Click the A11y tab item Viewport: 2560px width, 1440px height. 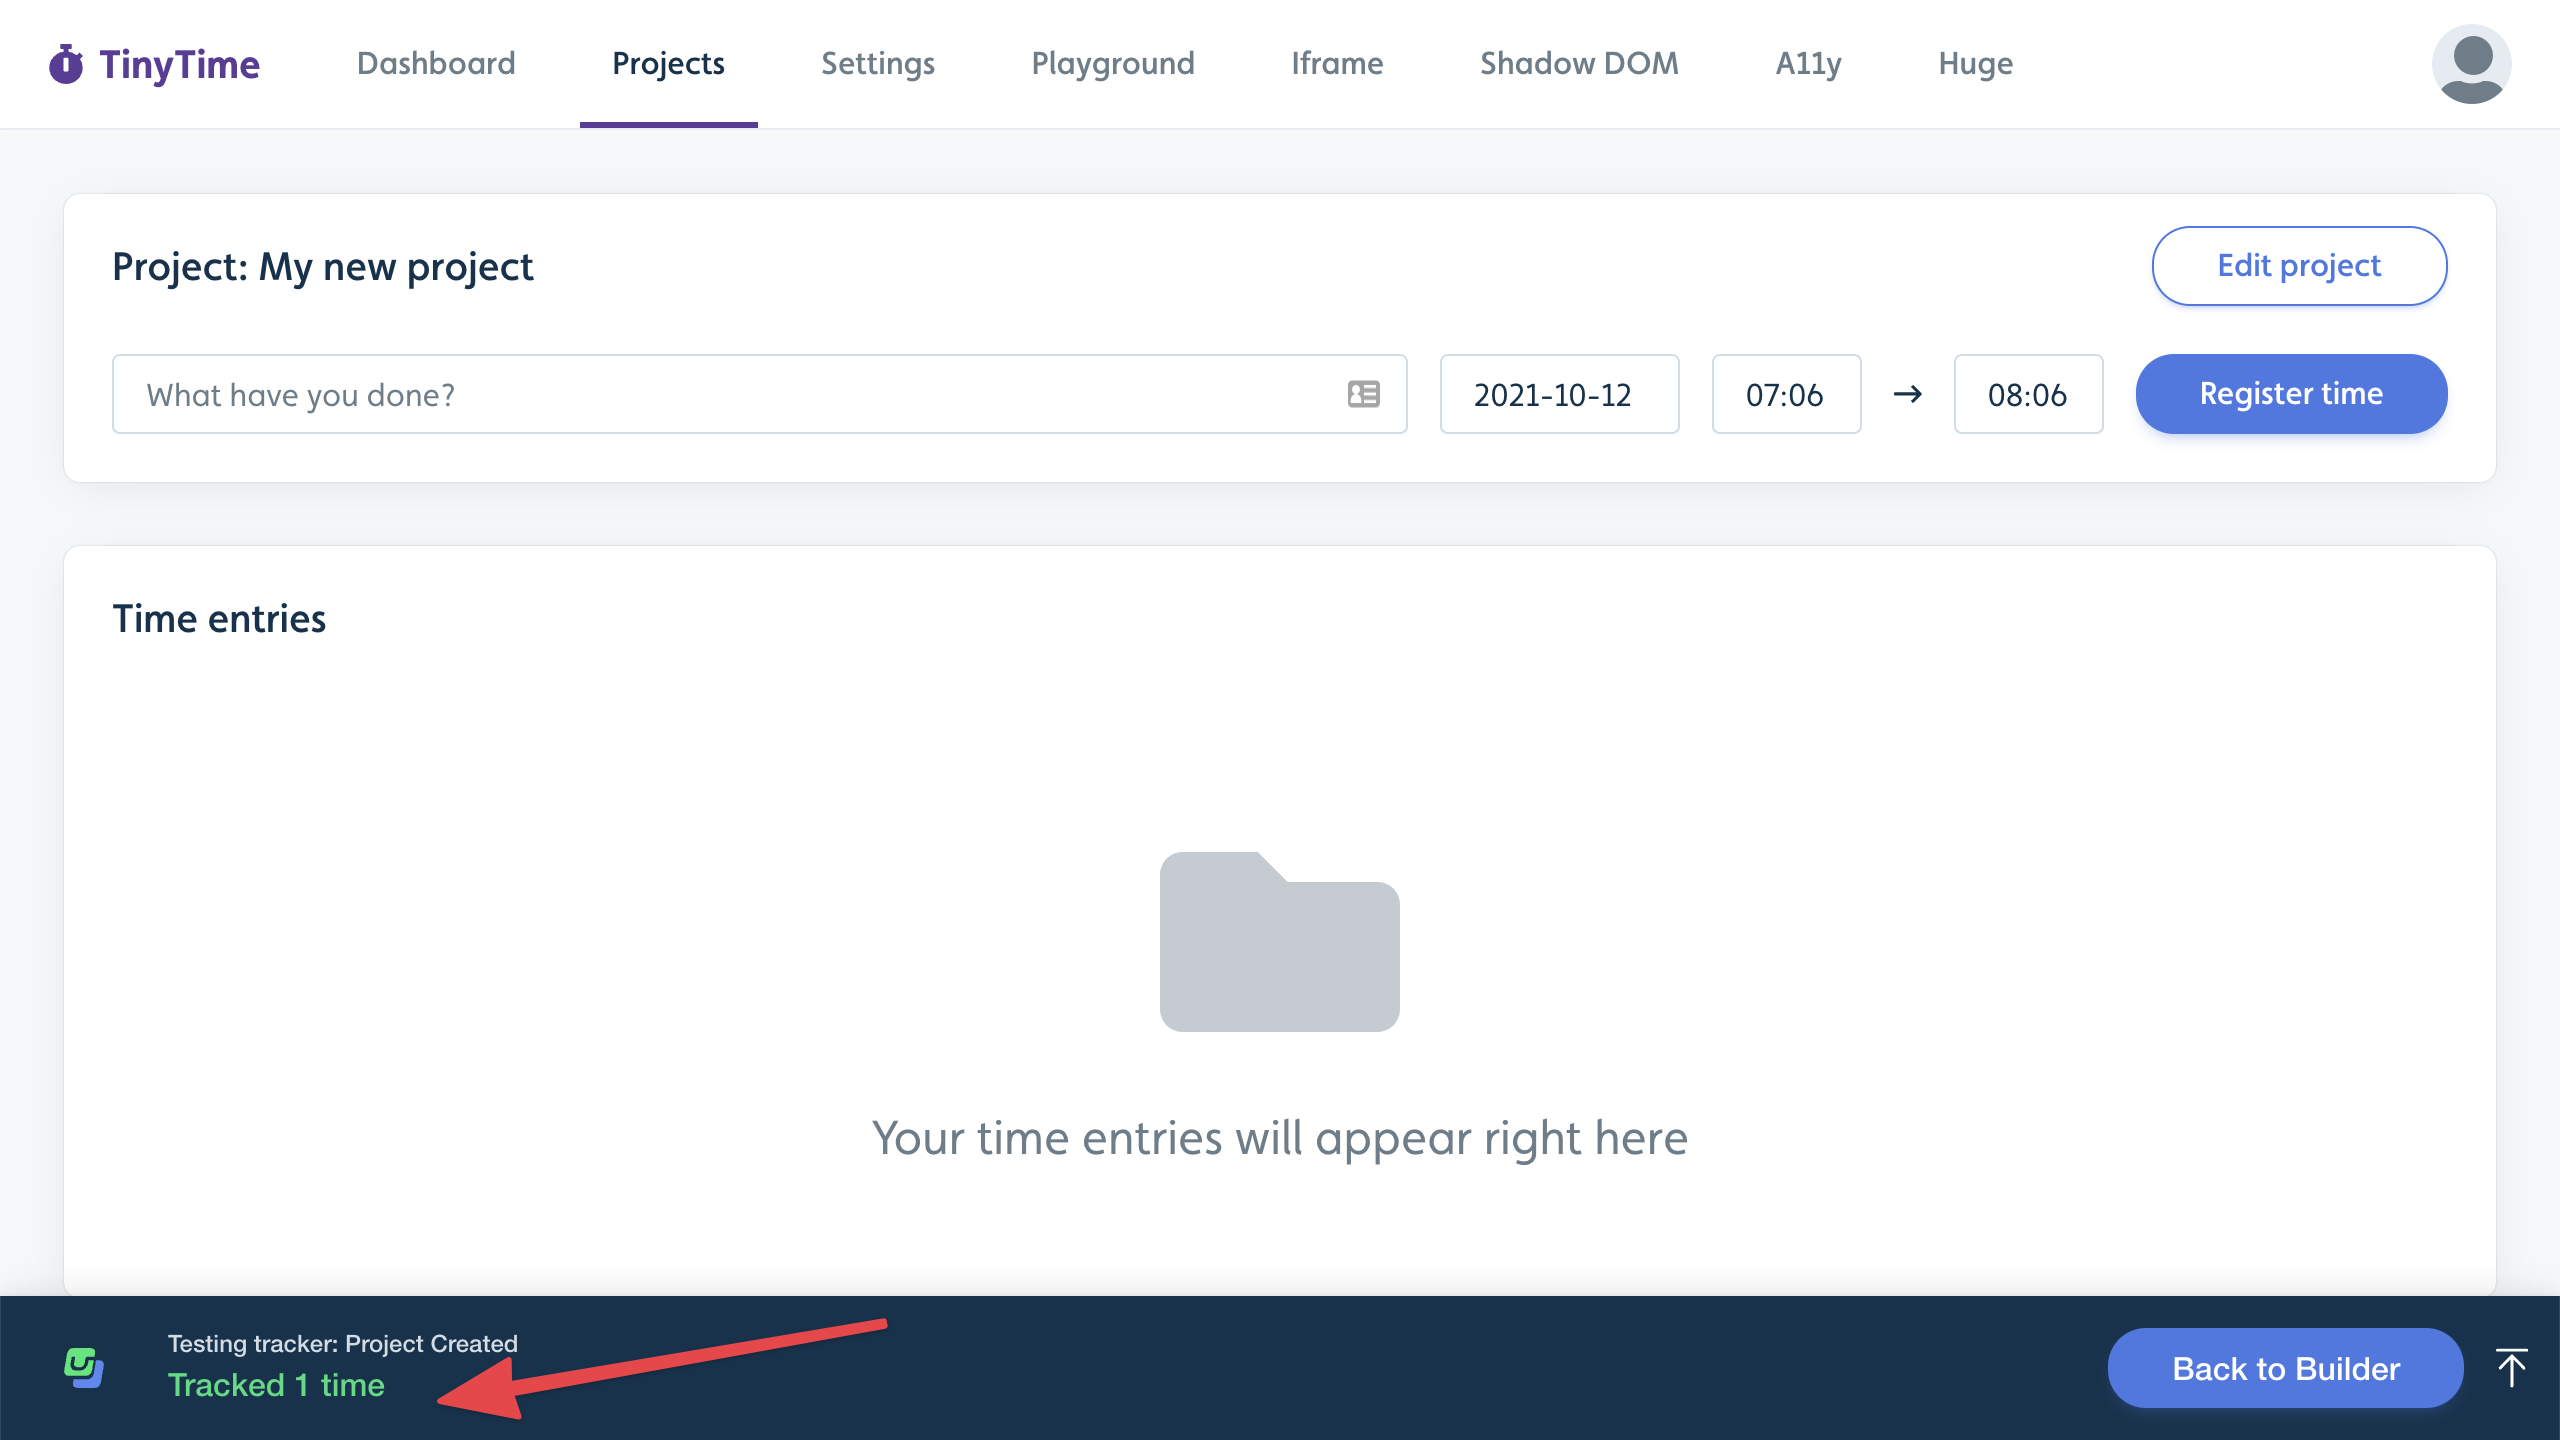(1807, 63)
